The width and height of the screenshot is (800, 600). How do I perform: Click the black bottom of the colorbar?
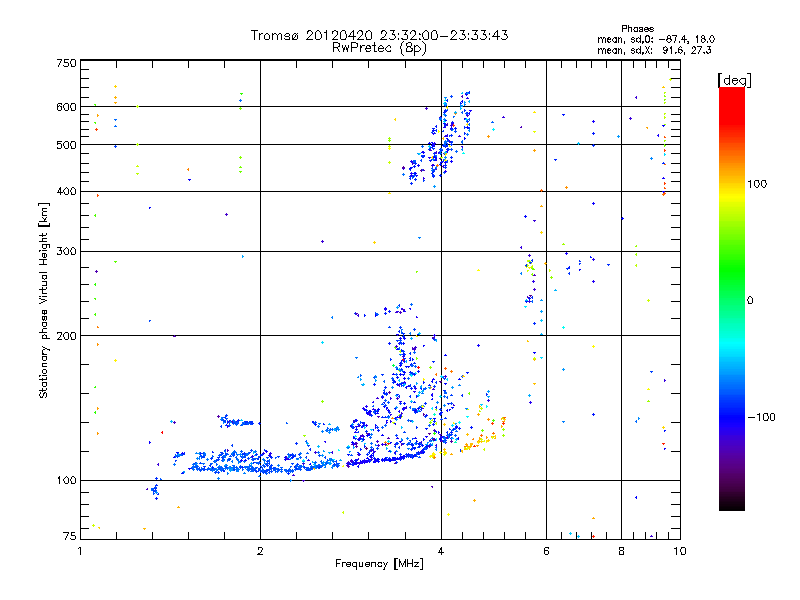coord(732,503)
